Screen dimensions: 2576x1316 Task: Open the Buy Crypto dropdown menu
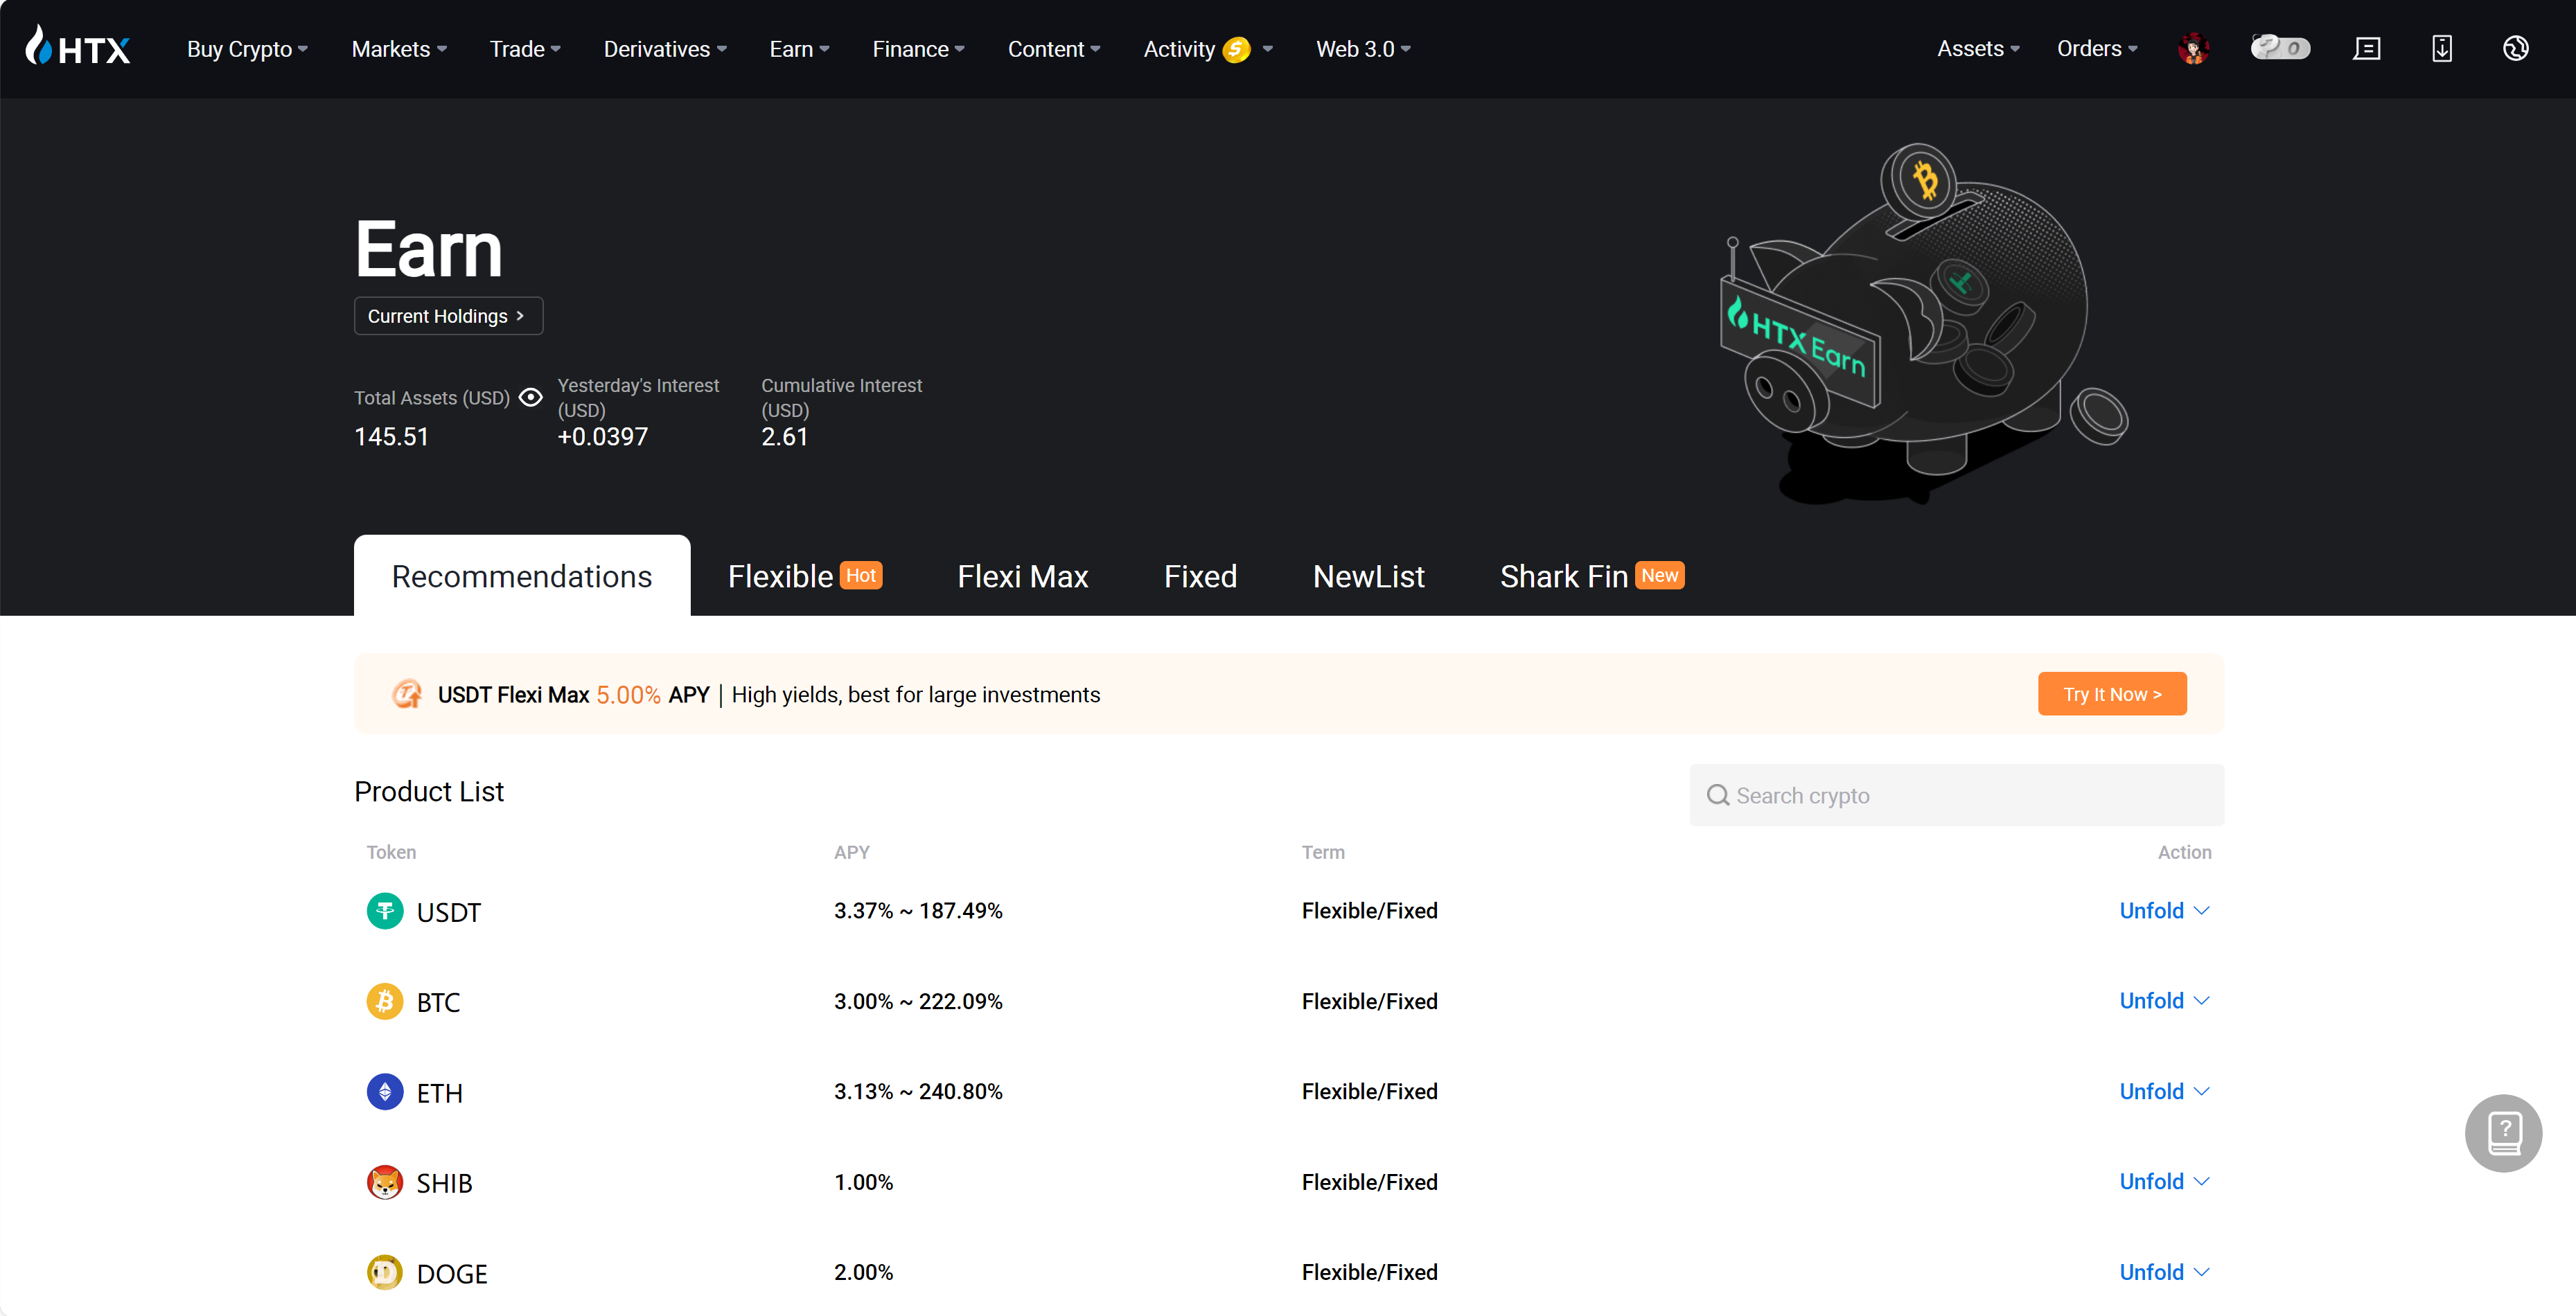pos(247,49)
